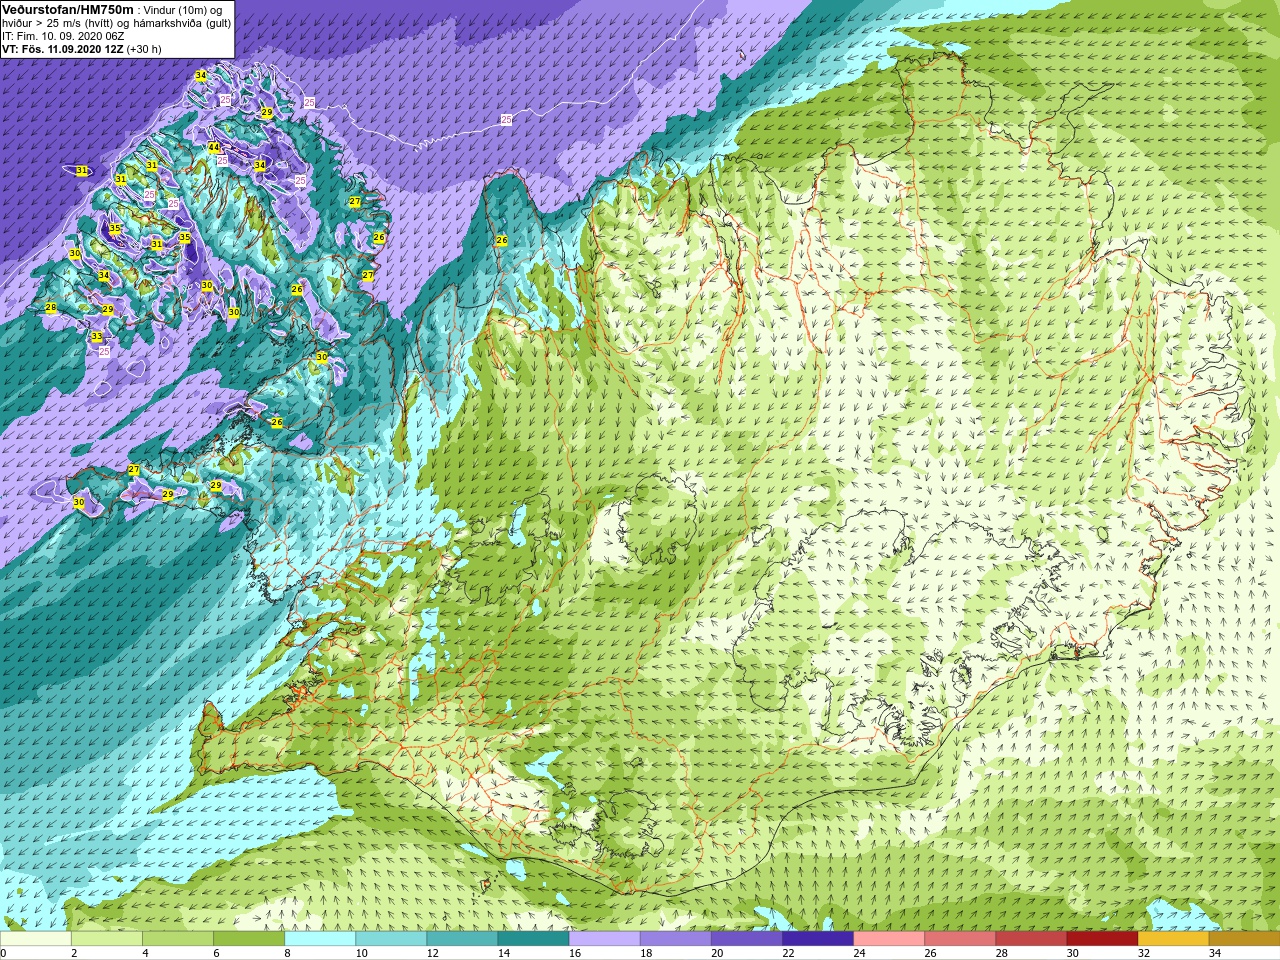Image resolution: width=1280 pixels, height=960 pixels.
Task: Select the light green 4–6 m/s legend swatch
Action: pyautogui.click(x=178, y=939)
